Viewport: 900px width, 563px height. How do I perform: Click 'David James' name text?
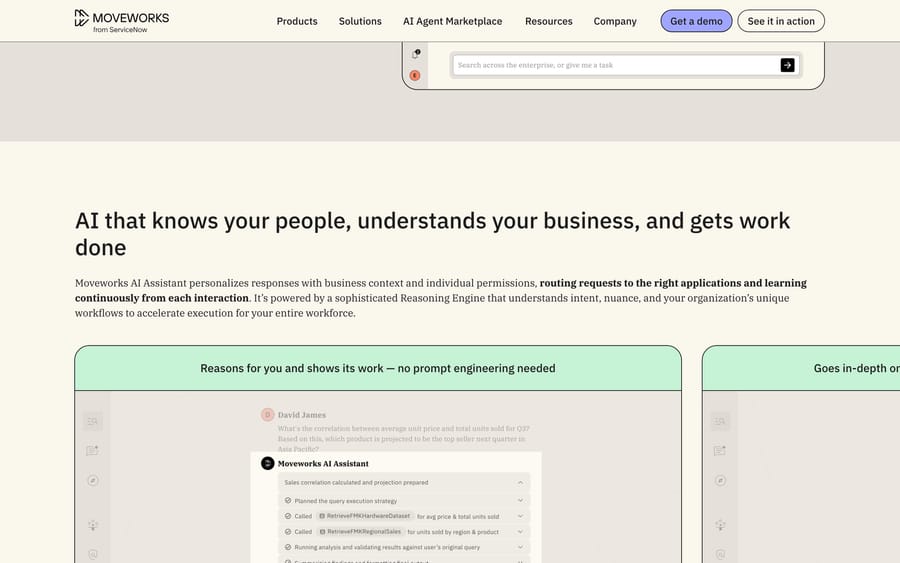point(301,414)
